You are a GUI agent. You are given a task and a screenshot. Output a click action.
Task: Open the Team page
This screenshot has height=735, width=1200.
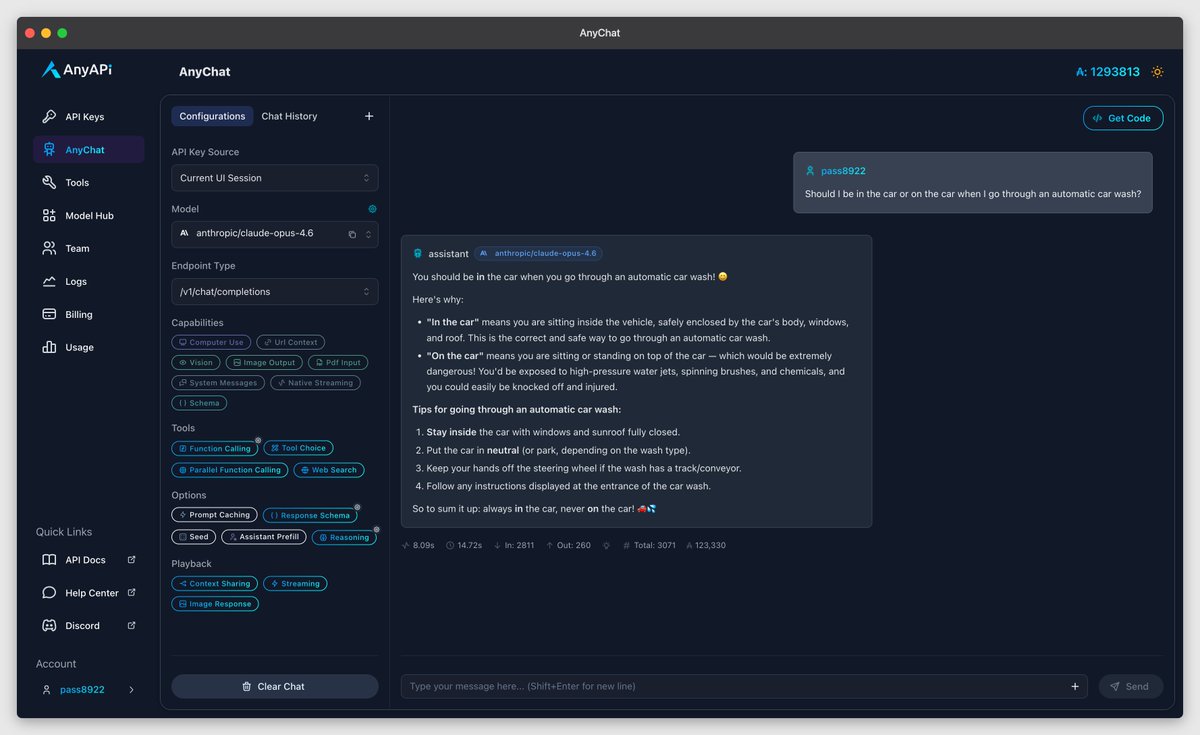point(89,249)
